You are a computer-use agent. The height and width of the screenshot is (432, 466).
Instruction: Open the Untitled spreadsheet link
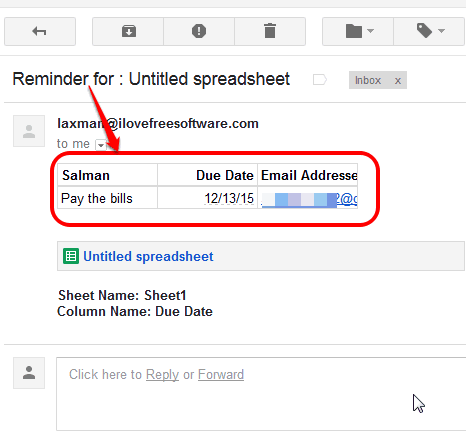(148, 256)
